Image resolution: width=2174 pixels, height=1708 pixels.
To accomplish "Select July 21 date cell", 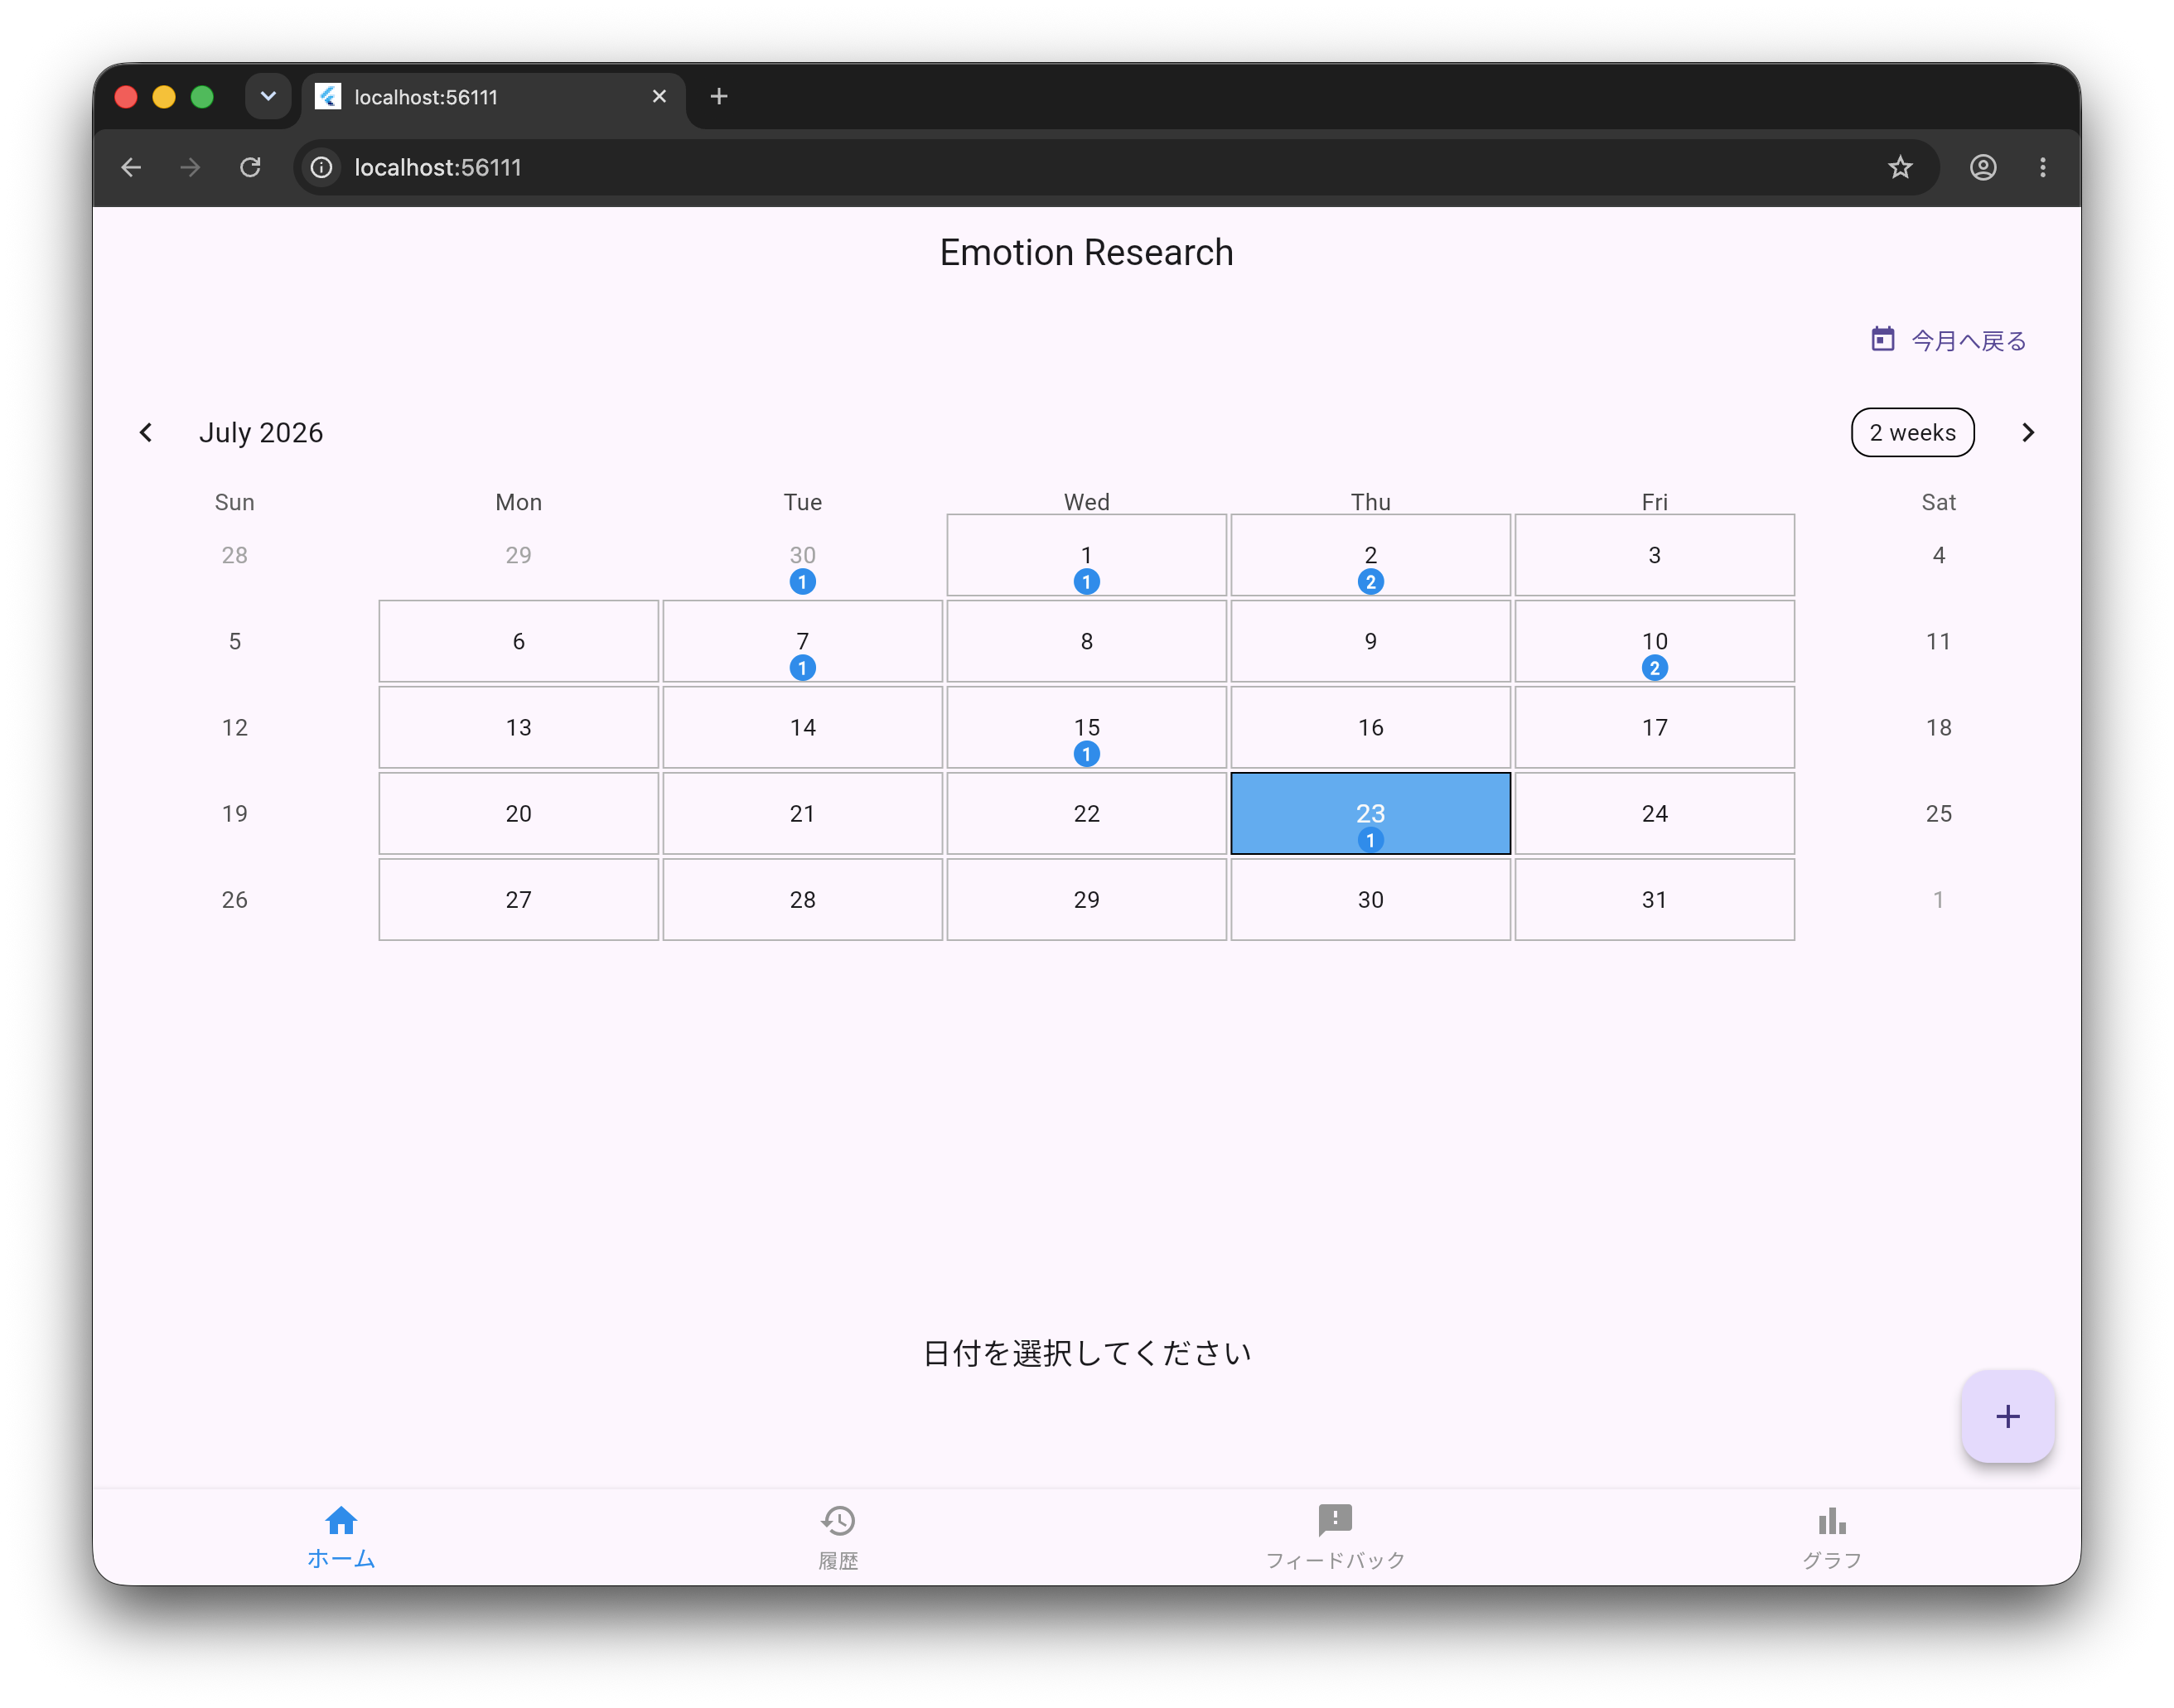I will coord(802,813).
